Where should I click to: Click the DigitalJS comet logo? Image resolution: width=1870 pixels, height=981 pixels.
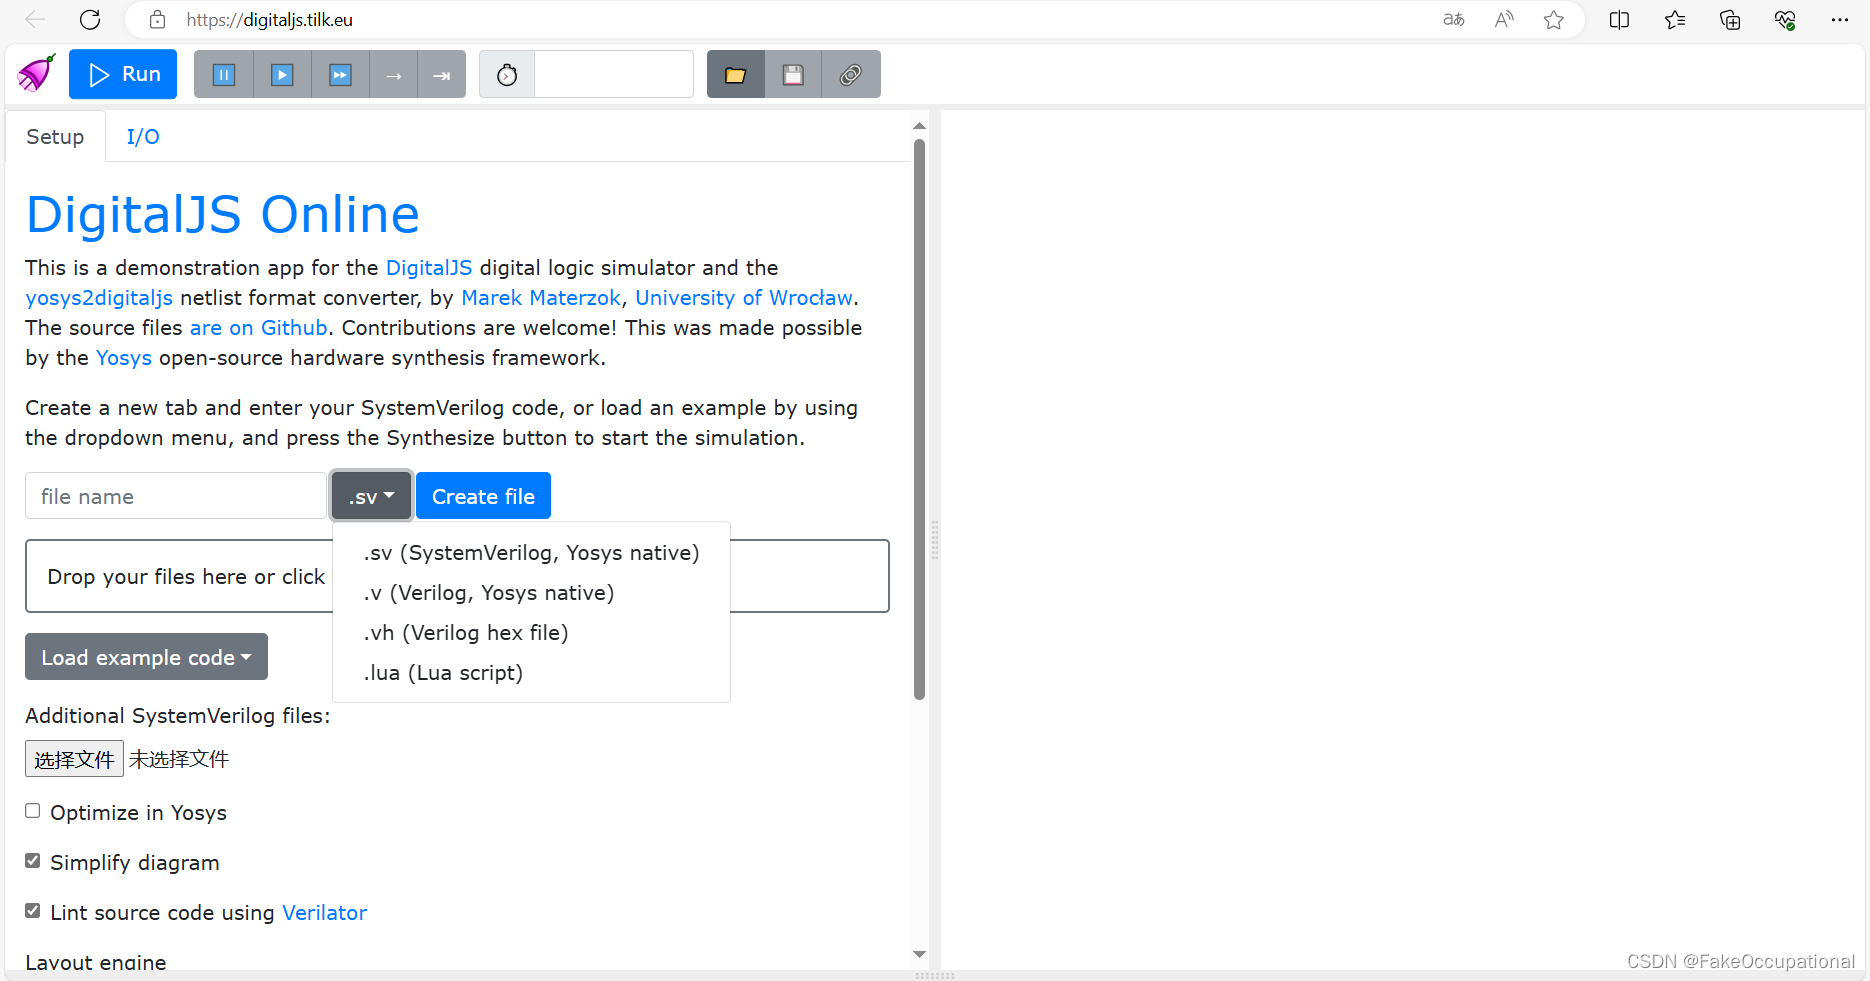tap(36, 73)
